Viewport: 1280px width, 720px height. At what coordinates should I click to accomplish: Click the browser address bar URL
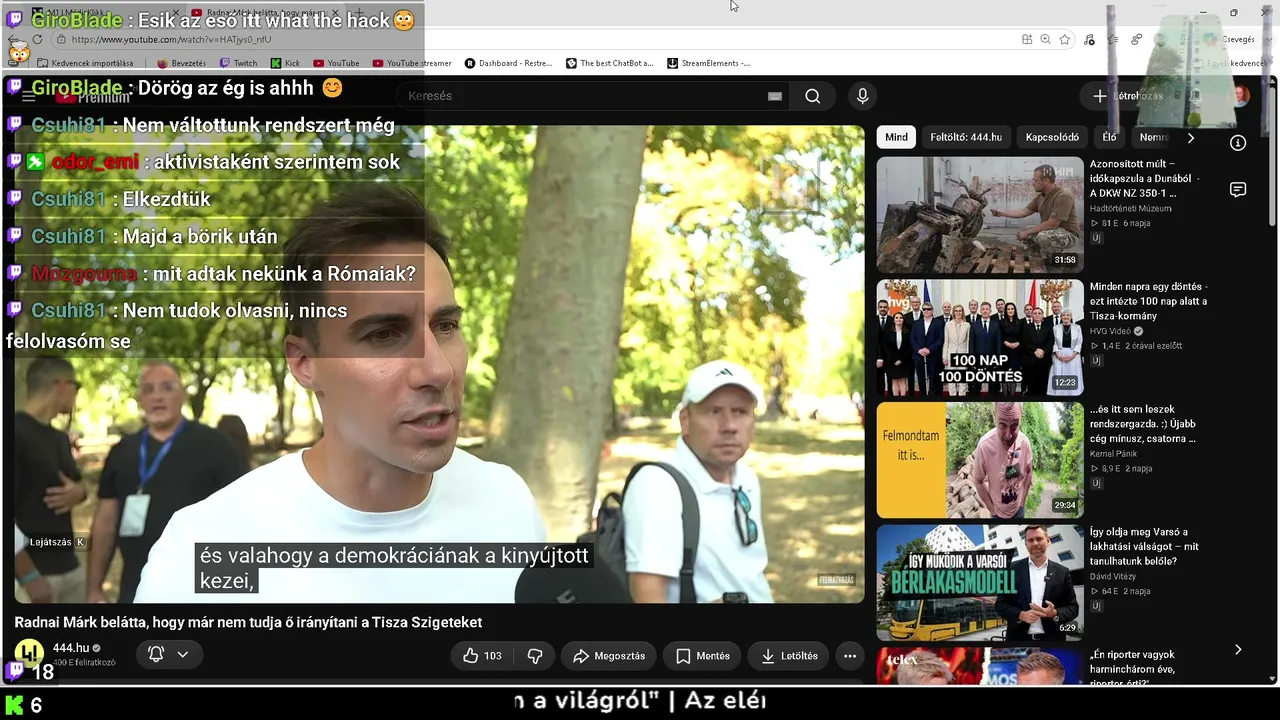tap(171, 39)
